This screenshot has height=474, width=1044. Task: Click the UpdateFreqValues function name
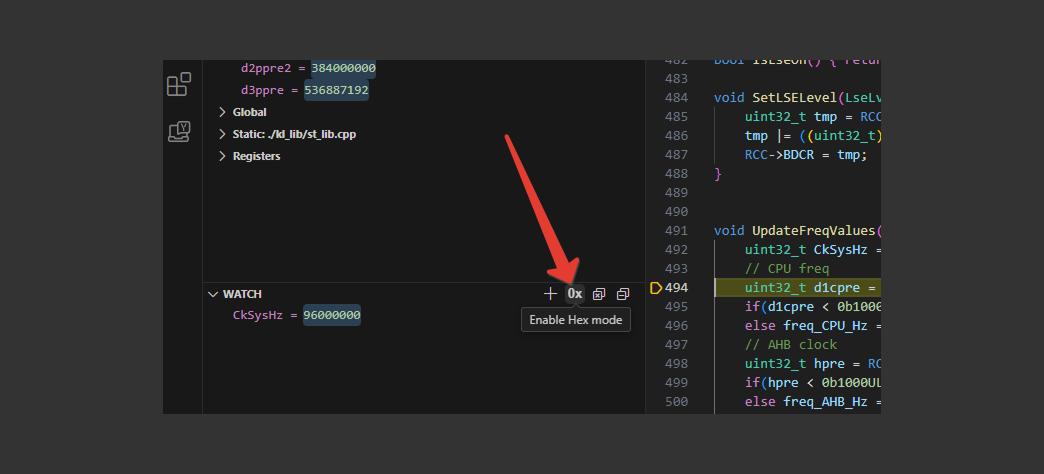[x=814, y=230]
